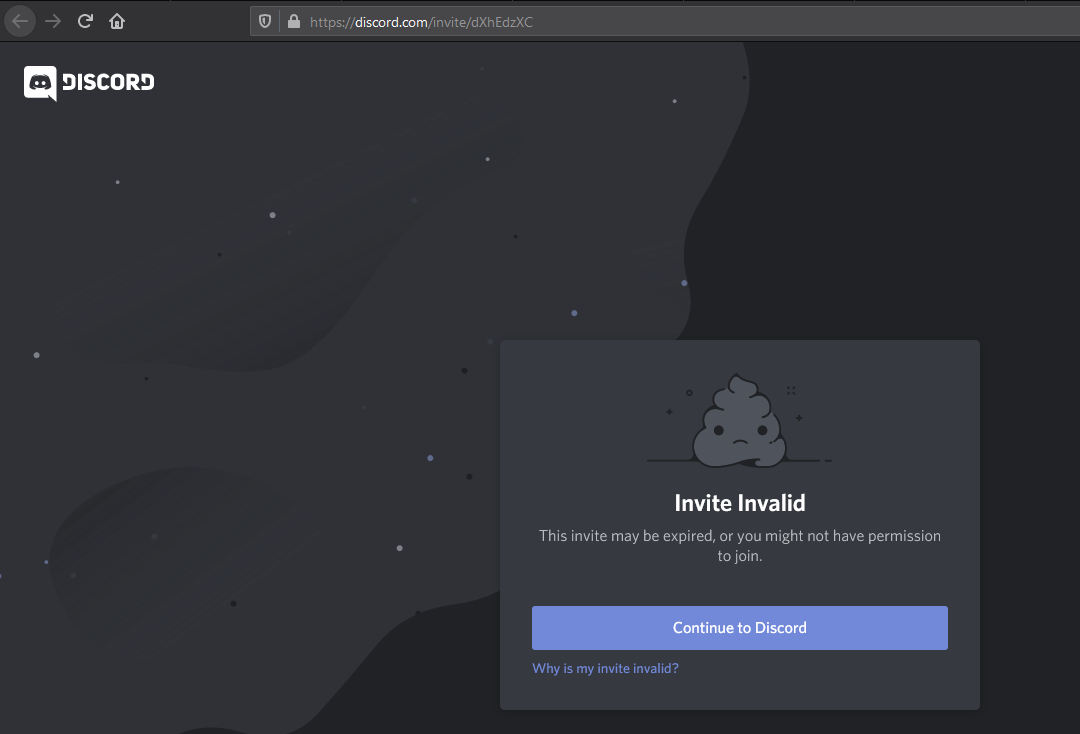Click the DISCORD wordmark text
Screen dimensions: 1080x734
tap(108, 82)
